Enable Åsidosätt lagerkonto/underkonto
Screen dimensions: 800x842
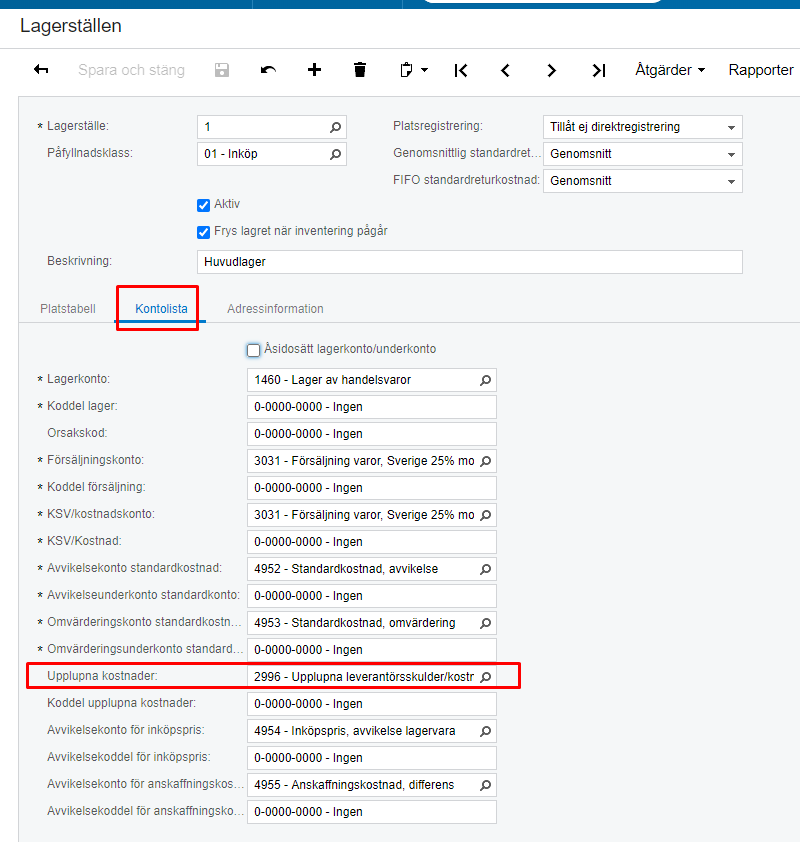click(x=253, y=350)
